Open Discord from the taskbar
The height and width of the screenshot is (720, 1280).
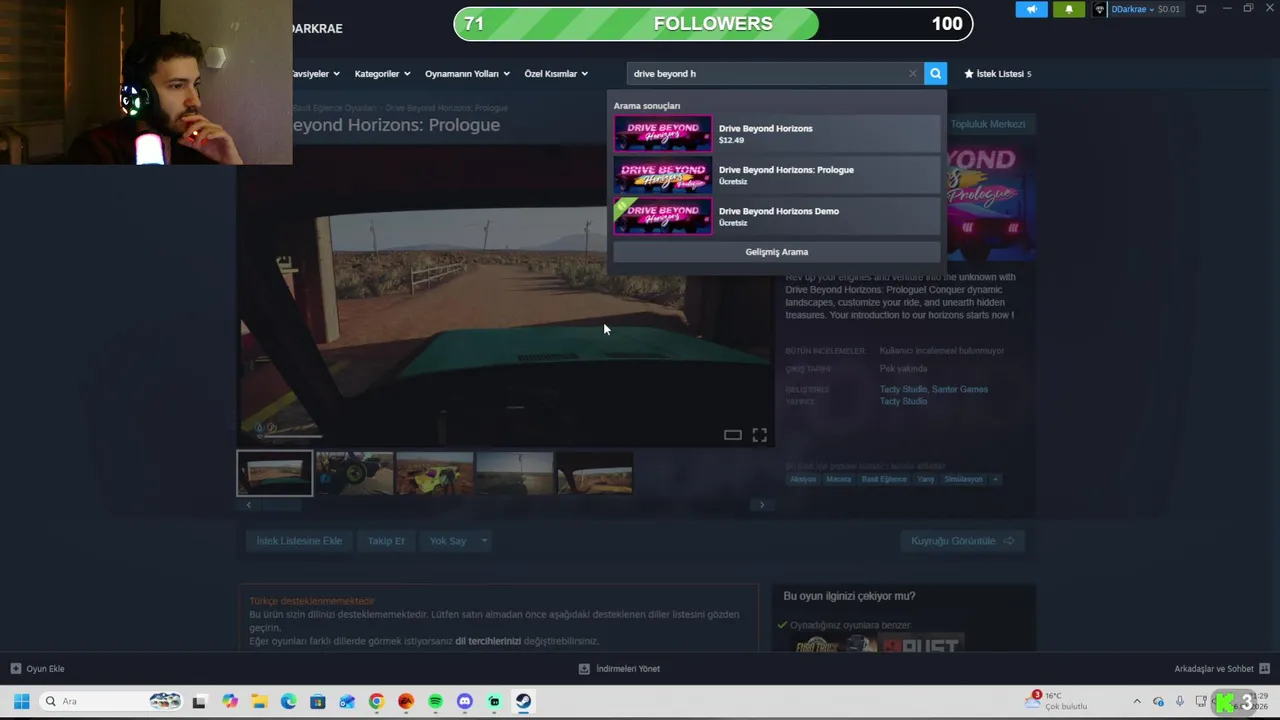(x=464, y=701)
